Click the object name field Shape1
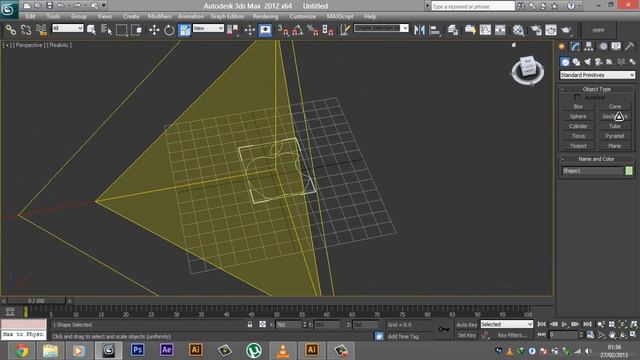 593,171
